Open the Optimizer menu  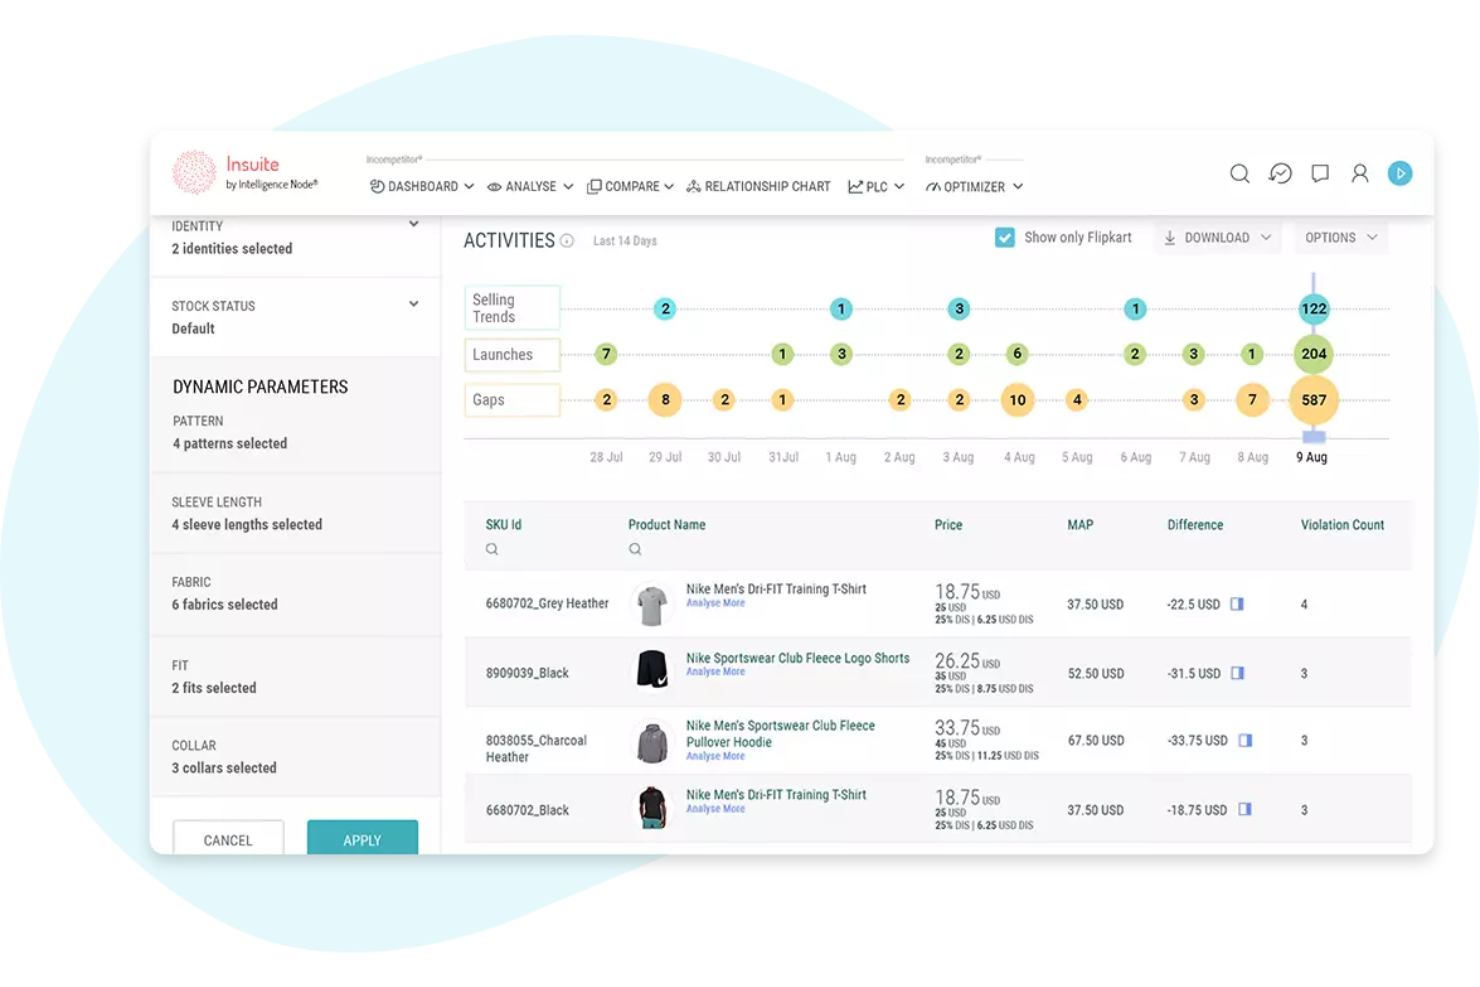tap(974, 186)
